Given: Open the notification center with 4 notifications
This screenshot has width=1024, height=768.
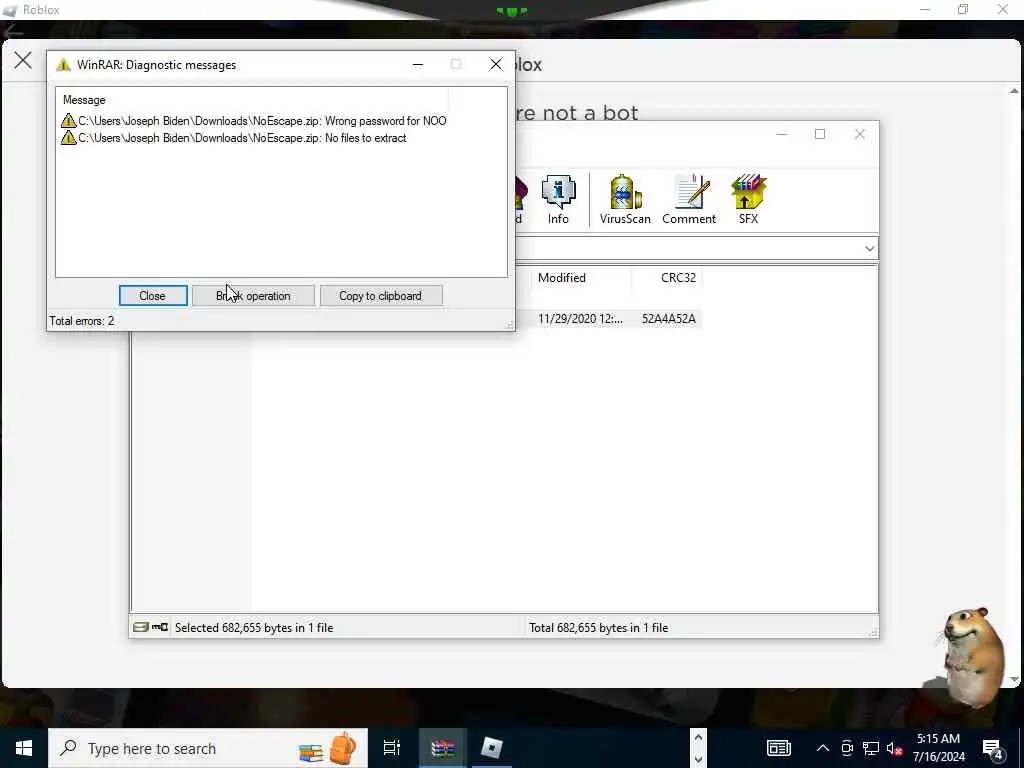Looking at the screenshot, I should pyautogui.click(x=993, y=749).
